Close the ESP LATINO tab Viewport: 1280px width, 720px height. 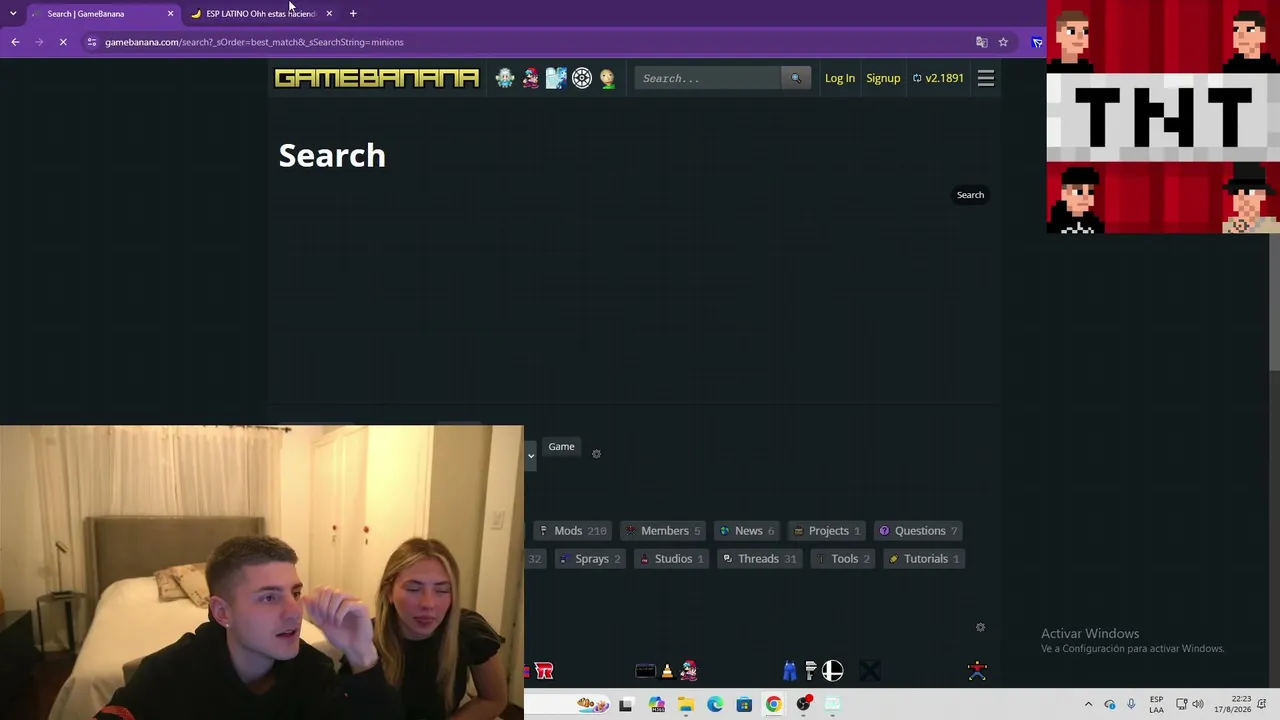tap(329, 14)
